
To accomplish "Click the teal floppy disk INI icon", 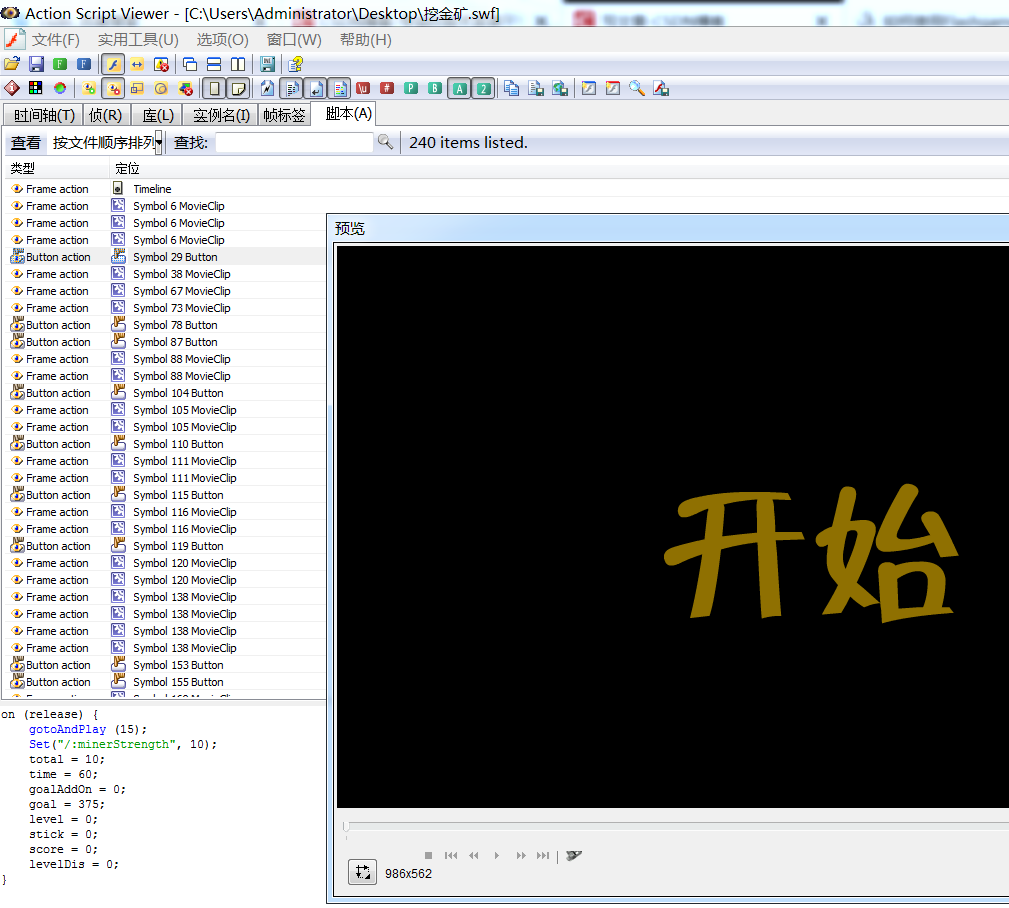I will pyautogui.click(x=268, y=64).
